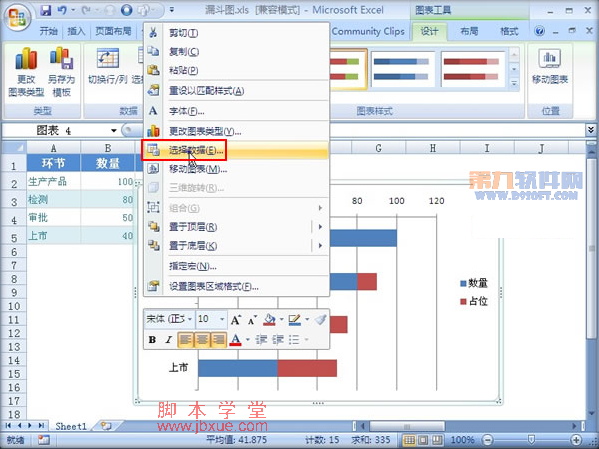Click Reset to Match Style entry
This screenshot has width=599, height=449.
[236, 91]
